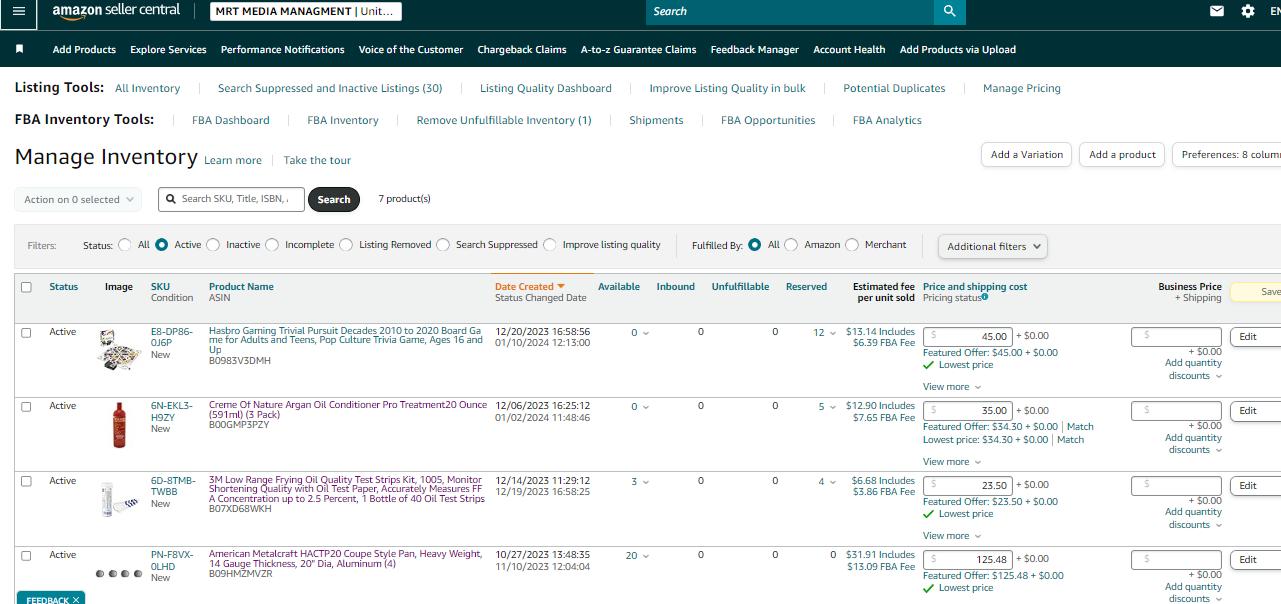Image resolution: width=1281 pixels, height=604 pixels.
Task: Check the American Metalcraft row checkbox
Action: pos(26,555)
